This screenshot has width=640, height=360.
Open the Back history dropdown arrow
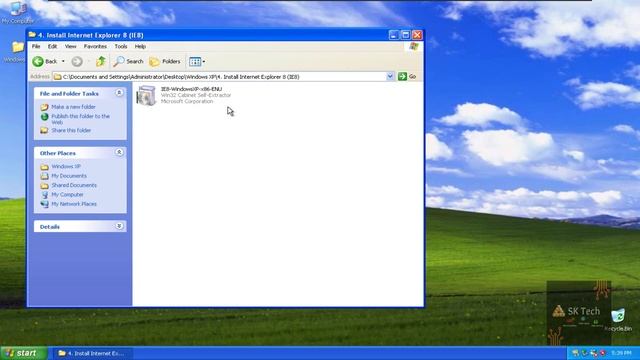tap(63, 61)
